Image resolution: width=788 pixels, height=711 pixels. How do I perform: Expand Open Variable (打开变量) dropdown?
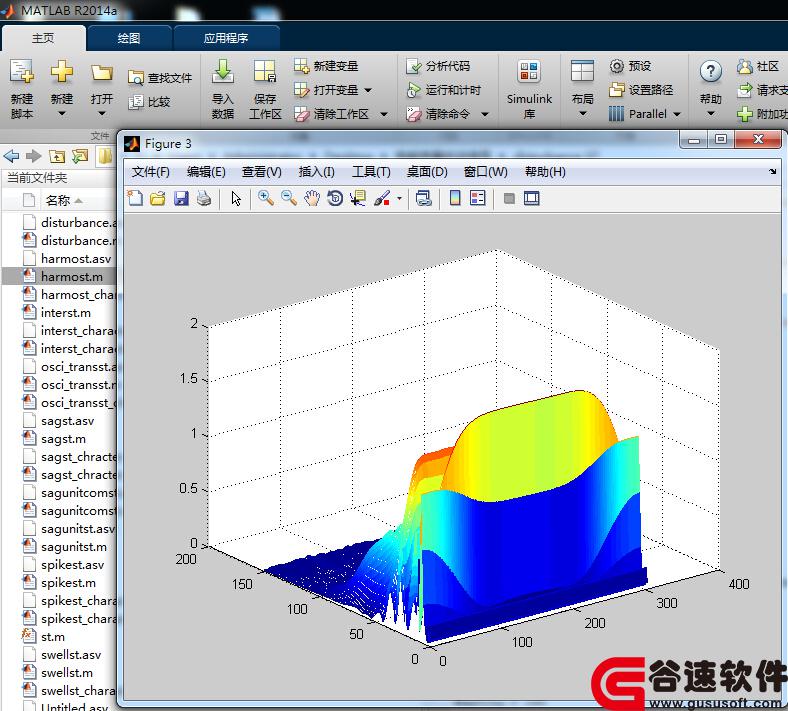368,90
